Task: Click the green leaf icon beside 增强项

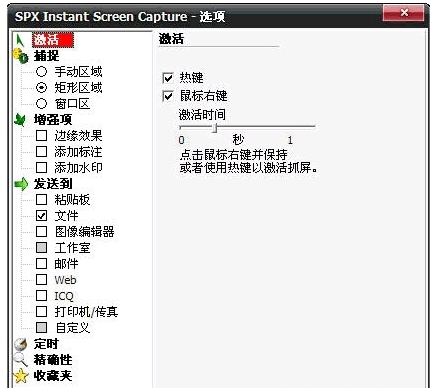Action: point(20,120)
